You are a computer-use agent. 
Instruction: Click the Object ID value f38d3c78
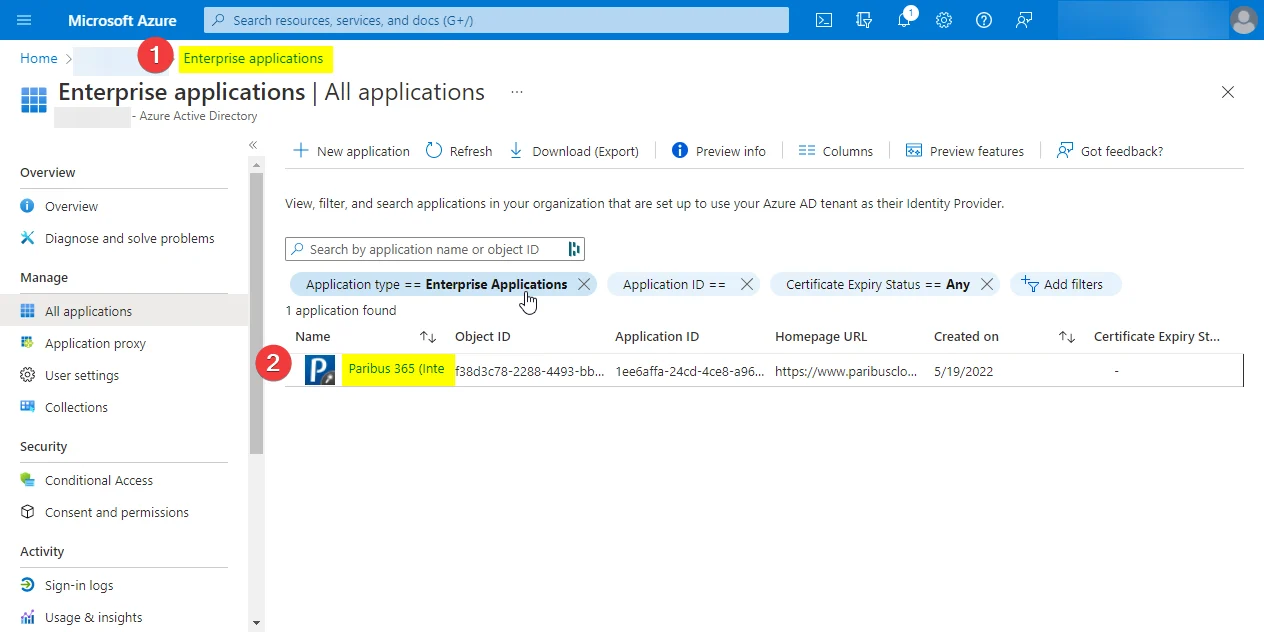point(530,371)
